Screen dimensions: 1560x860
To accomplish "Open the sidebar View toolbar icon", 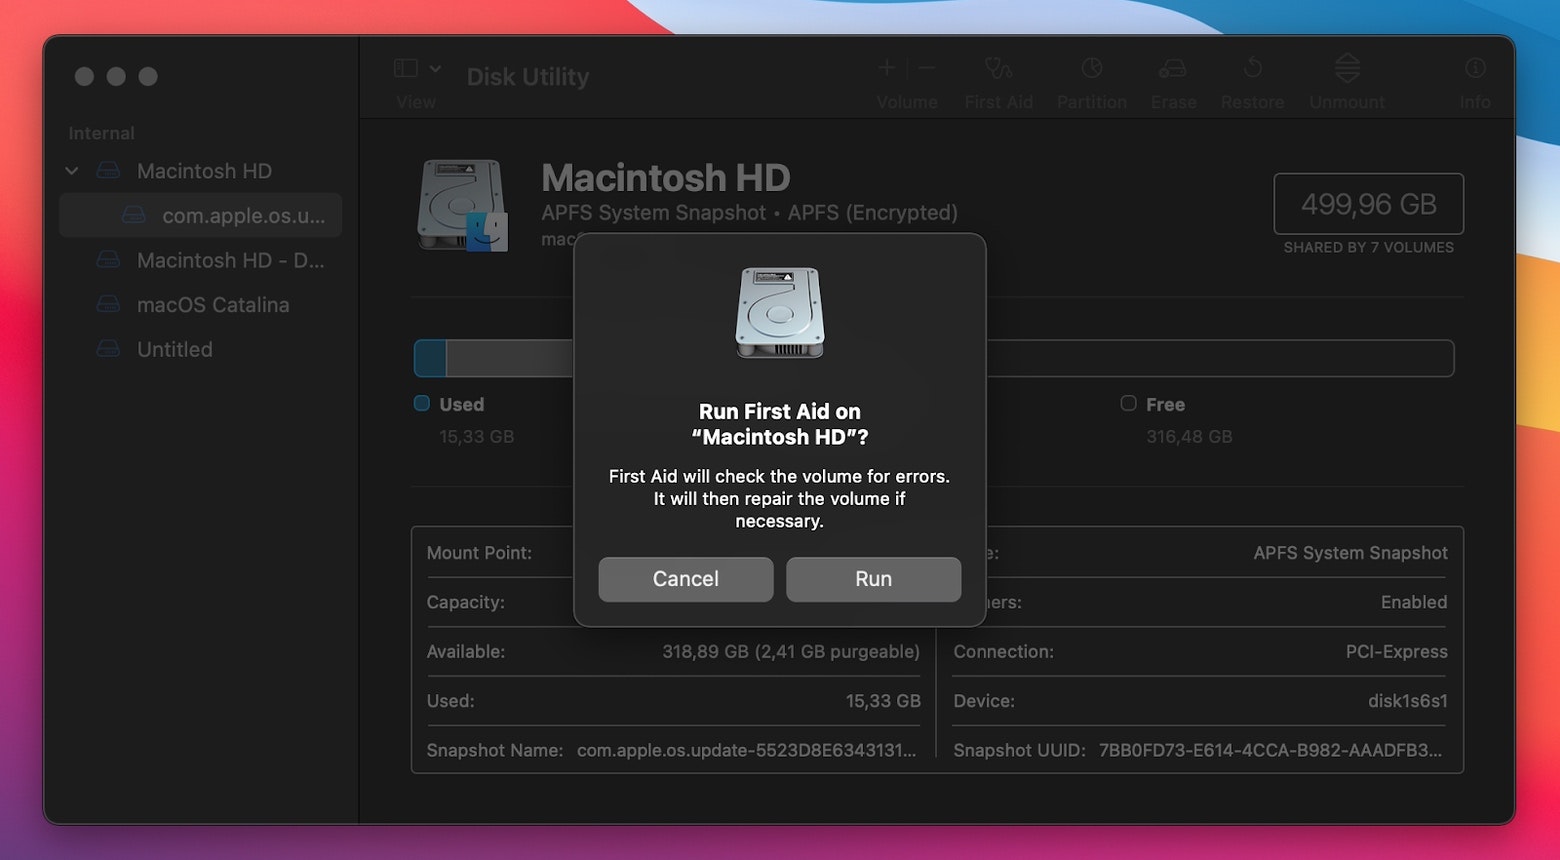I will (x=406, y=68).
